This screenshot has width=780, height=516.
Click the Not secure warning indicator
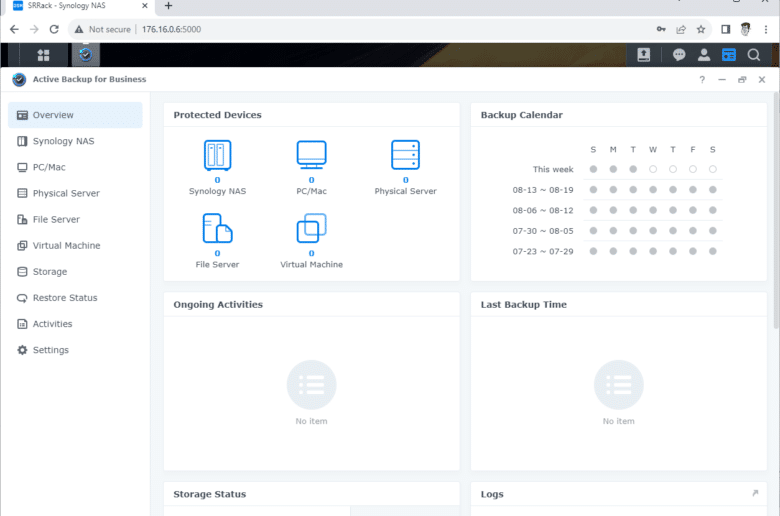(x=102, y=29)
